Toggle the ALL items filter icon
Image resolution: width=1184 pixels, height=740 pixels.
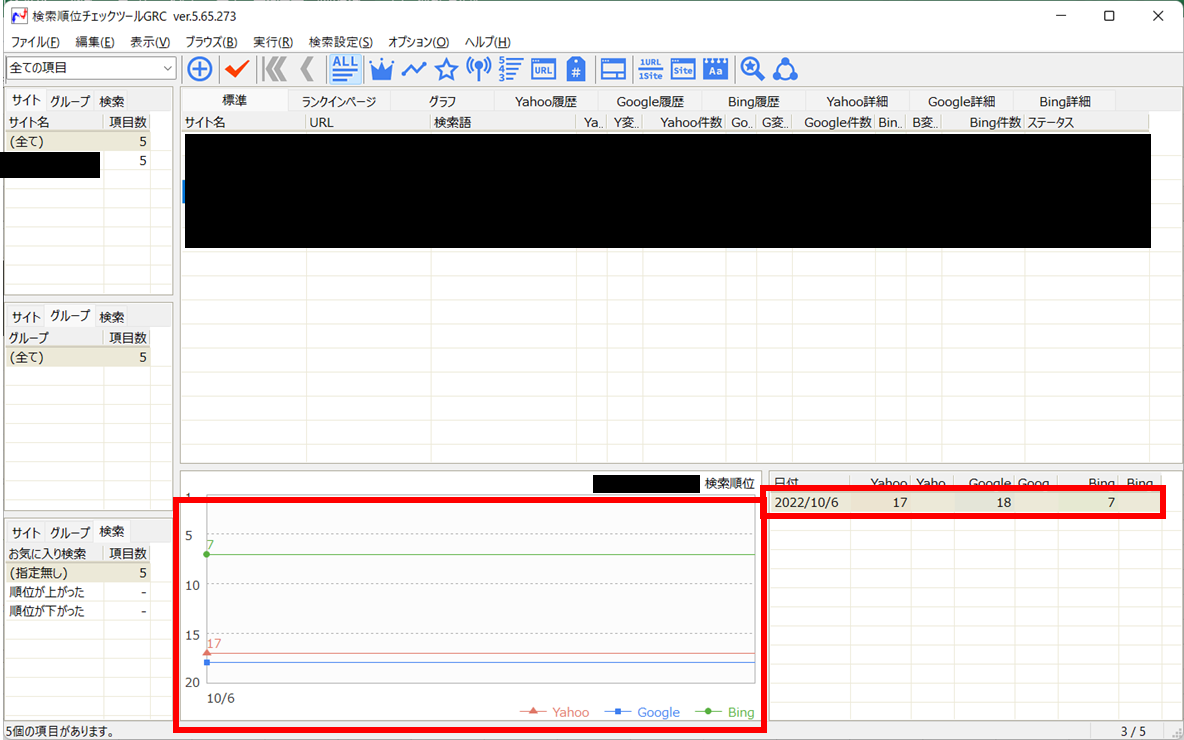click(345, 69)
